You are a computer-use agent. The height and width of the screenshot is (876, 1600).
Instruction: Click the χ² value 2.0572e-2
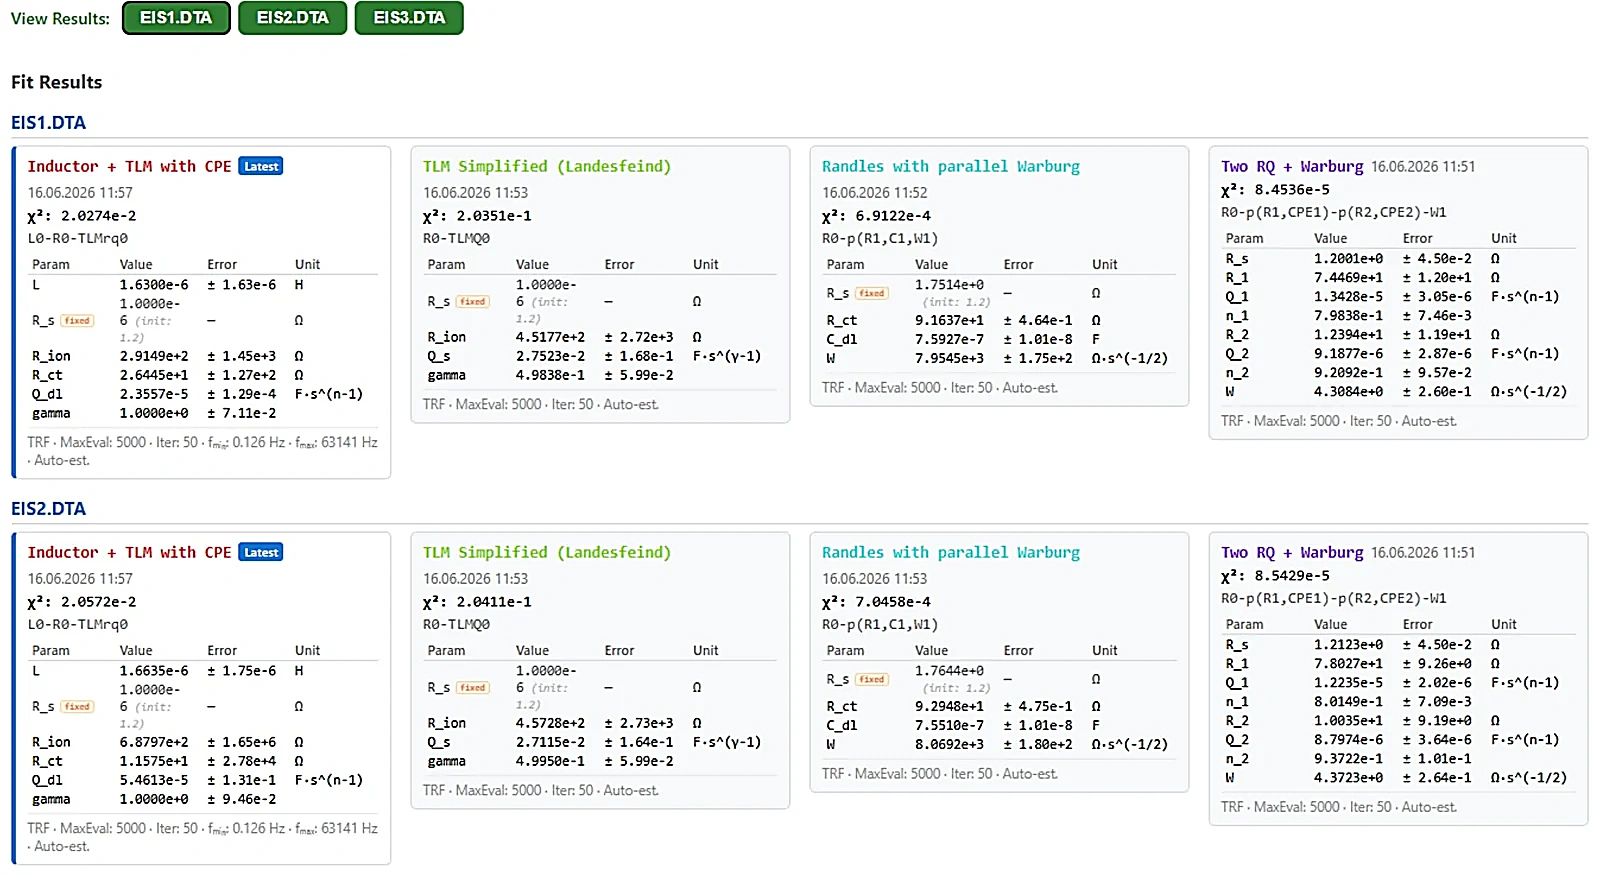(x=98, y=602)
